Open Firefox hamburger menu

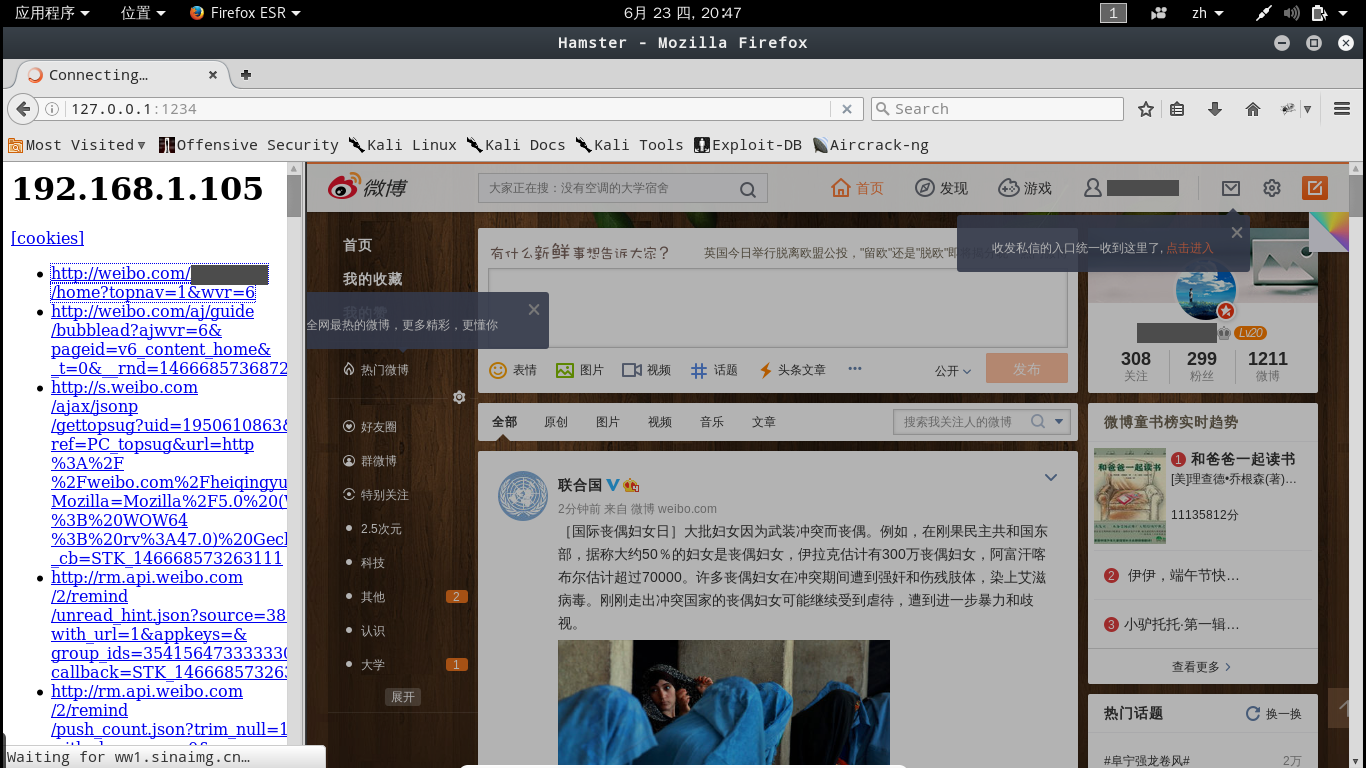tap(1343, 109)
